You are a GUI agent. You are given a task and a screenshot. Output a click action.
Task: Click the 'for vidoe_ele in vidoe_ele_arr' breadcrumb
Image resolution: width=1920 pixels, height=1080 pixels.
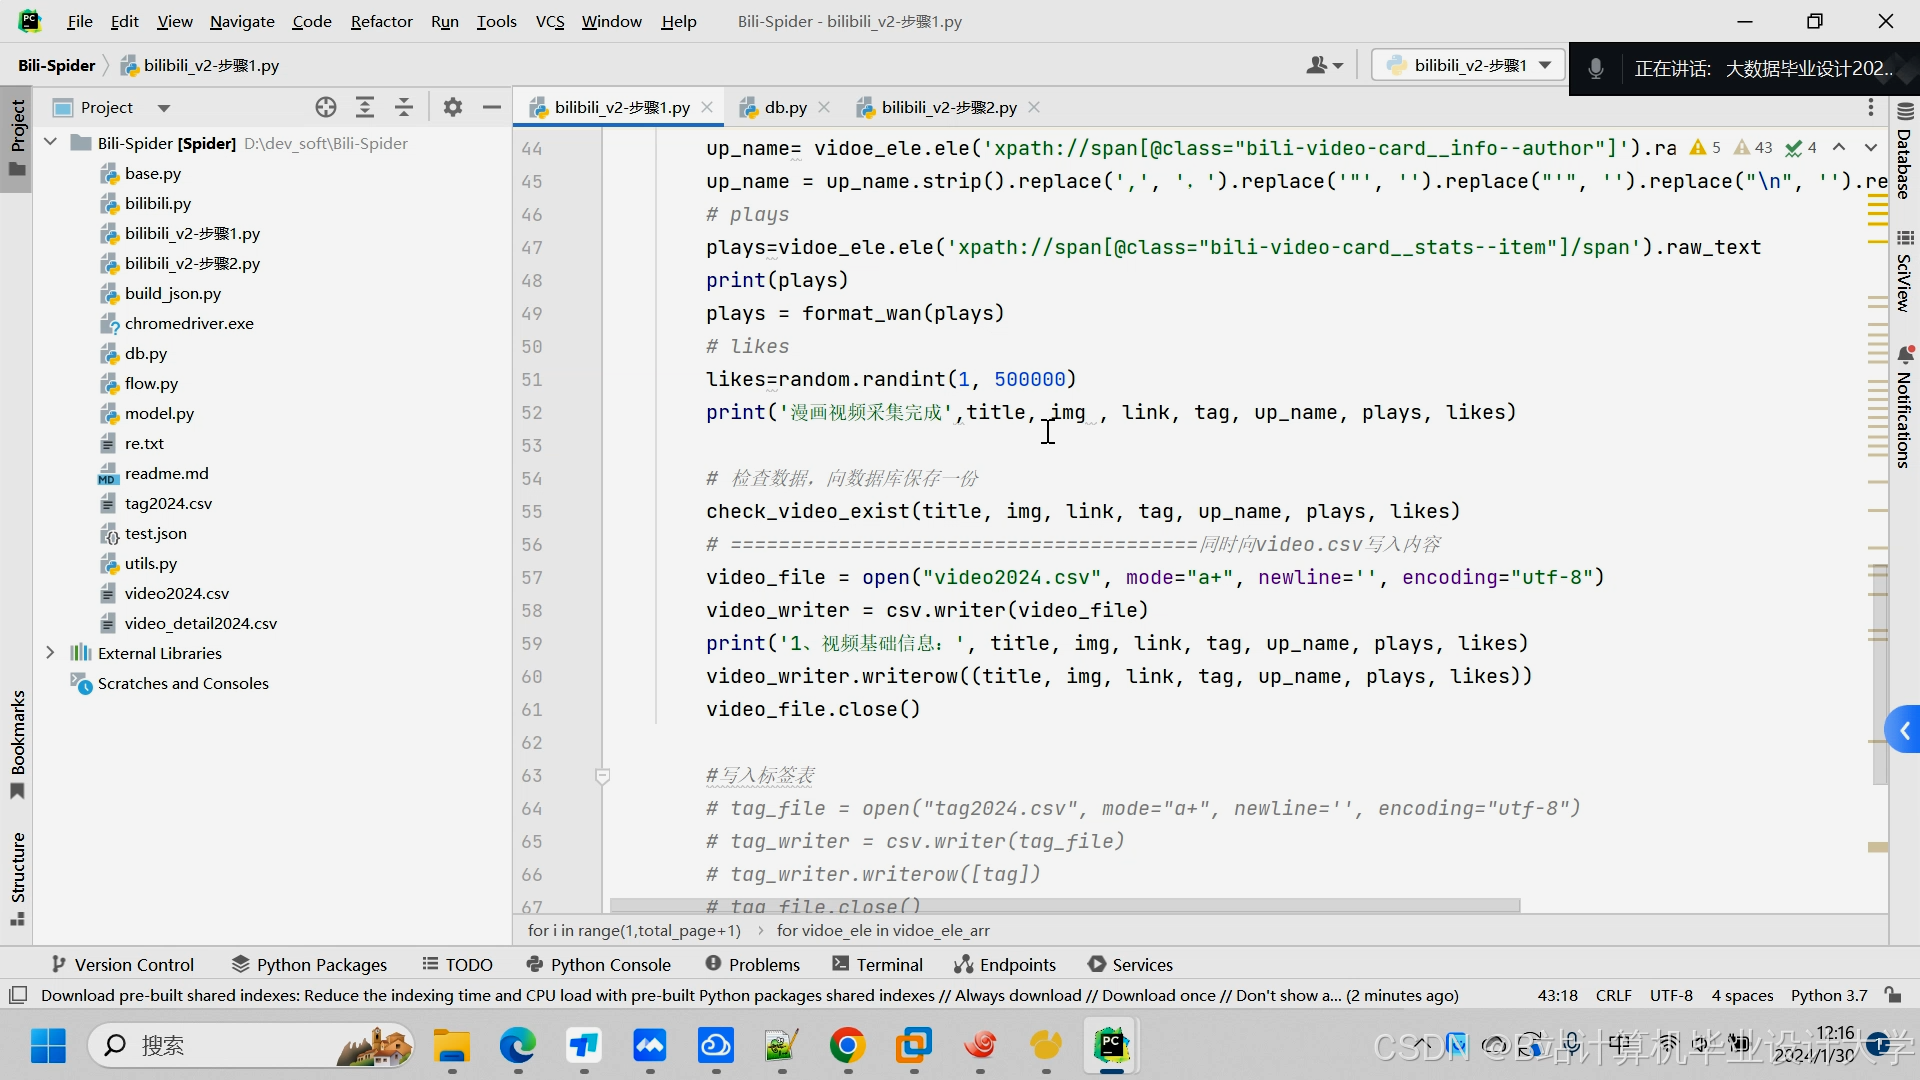click(x=883, y=930)
